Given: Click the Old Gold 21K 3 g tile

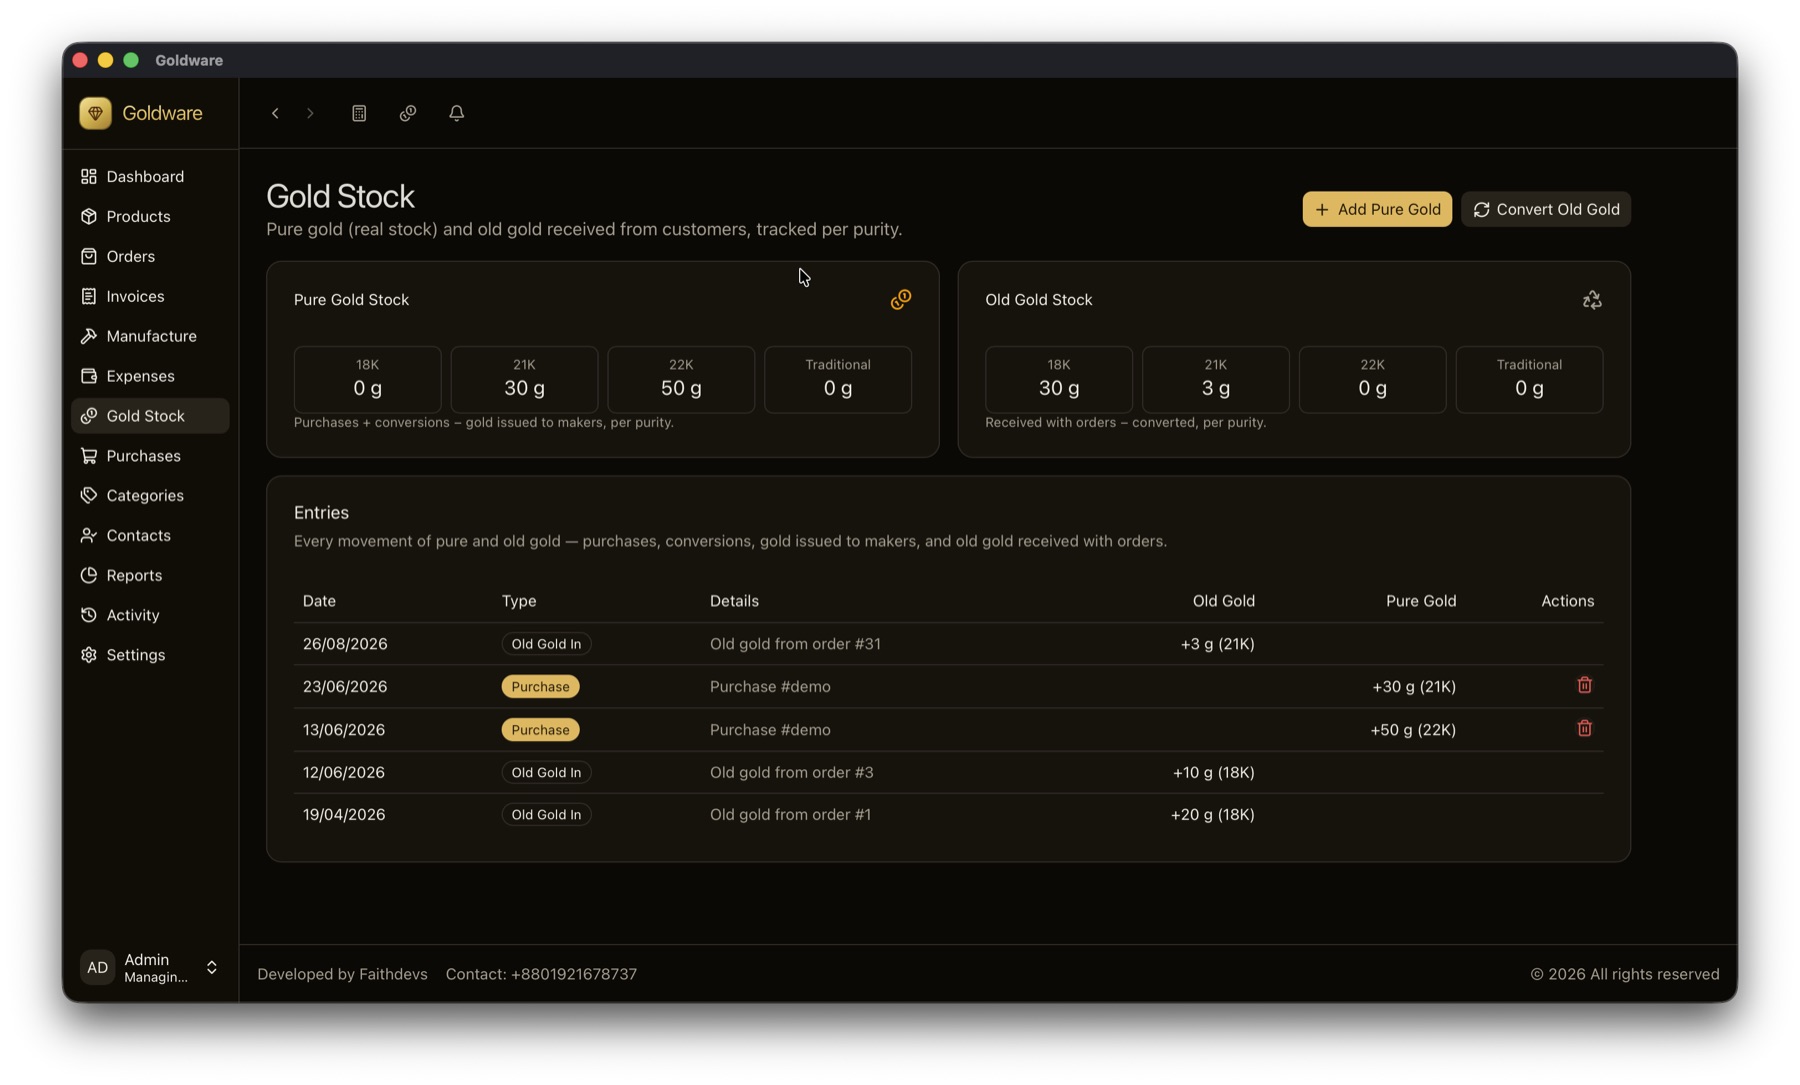Looking at the screenshot, I should tap(1216, 379).
